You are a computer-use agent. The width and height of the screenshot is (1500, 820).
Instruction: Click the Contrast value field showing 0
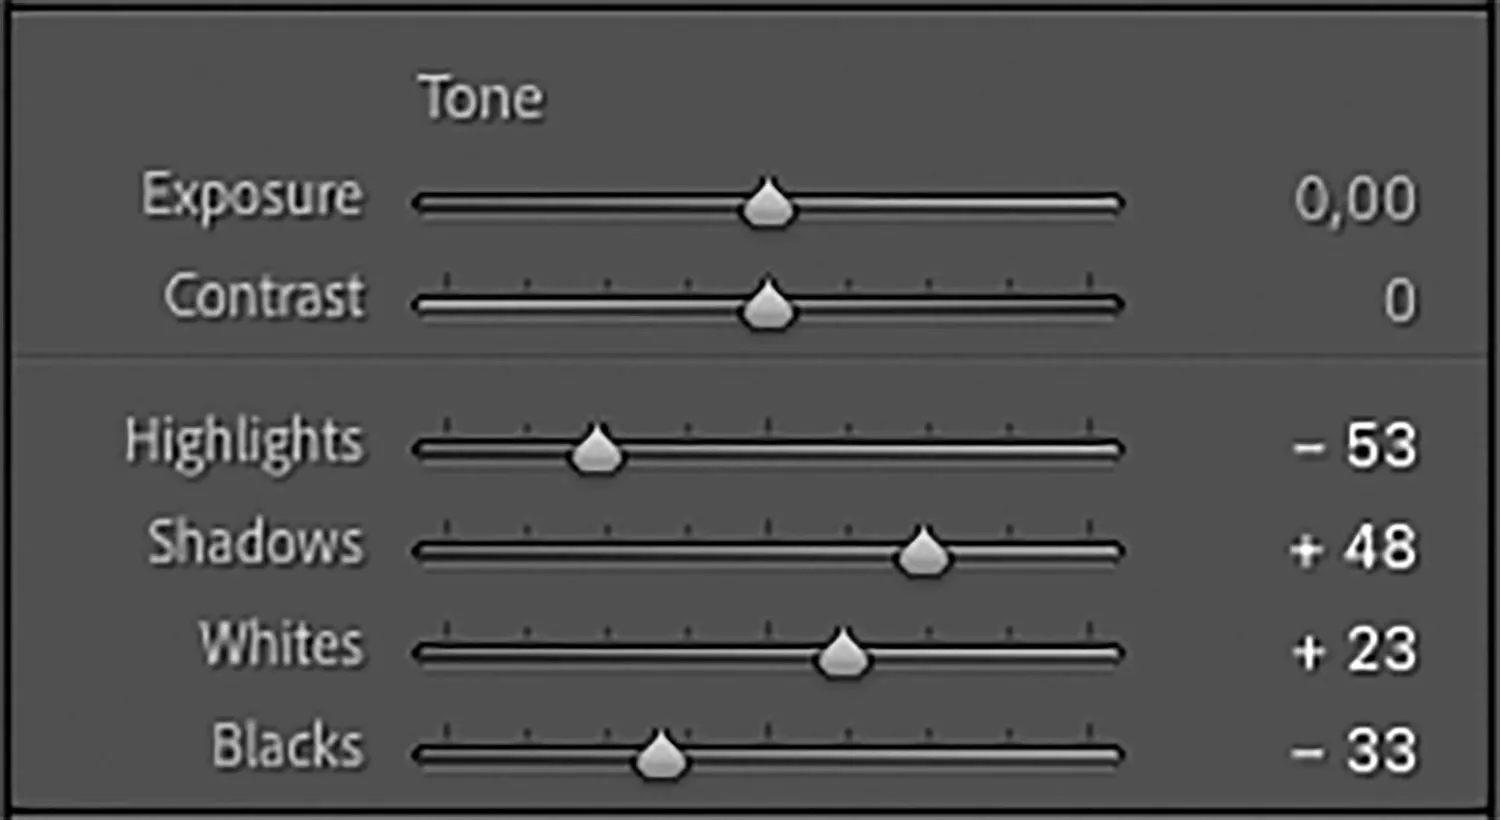[1400, 301]
